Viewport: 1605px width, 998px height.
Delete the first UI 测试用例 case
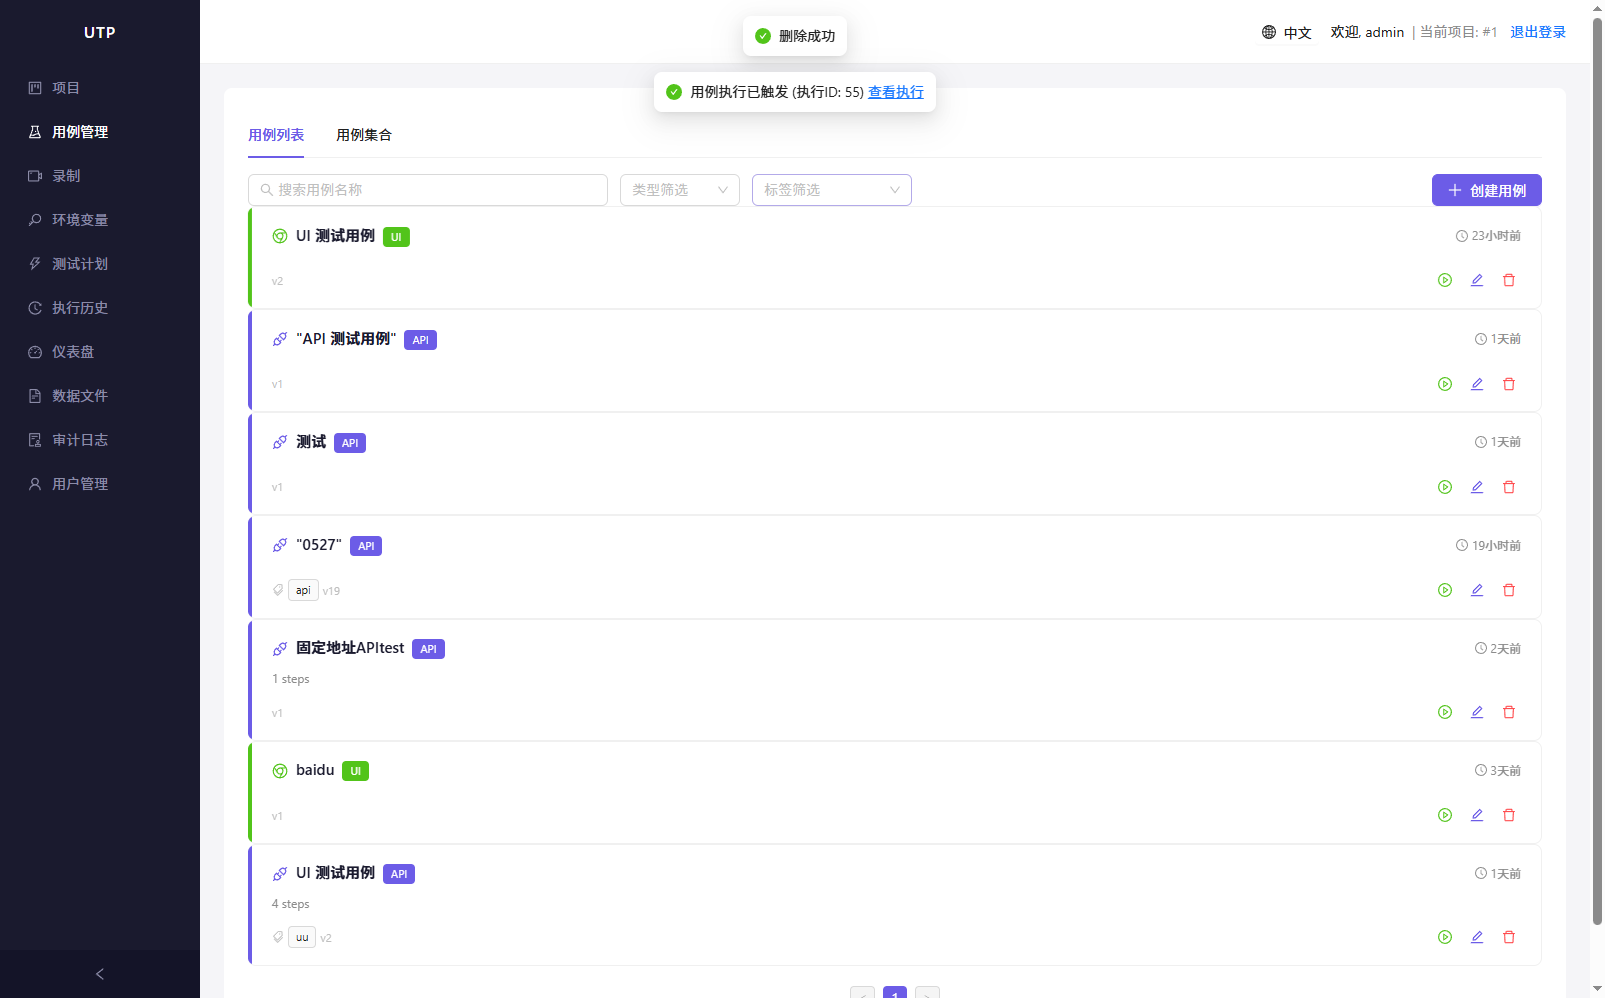pyautogui.click(x=1509, y=280)
